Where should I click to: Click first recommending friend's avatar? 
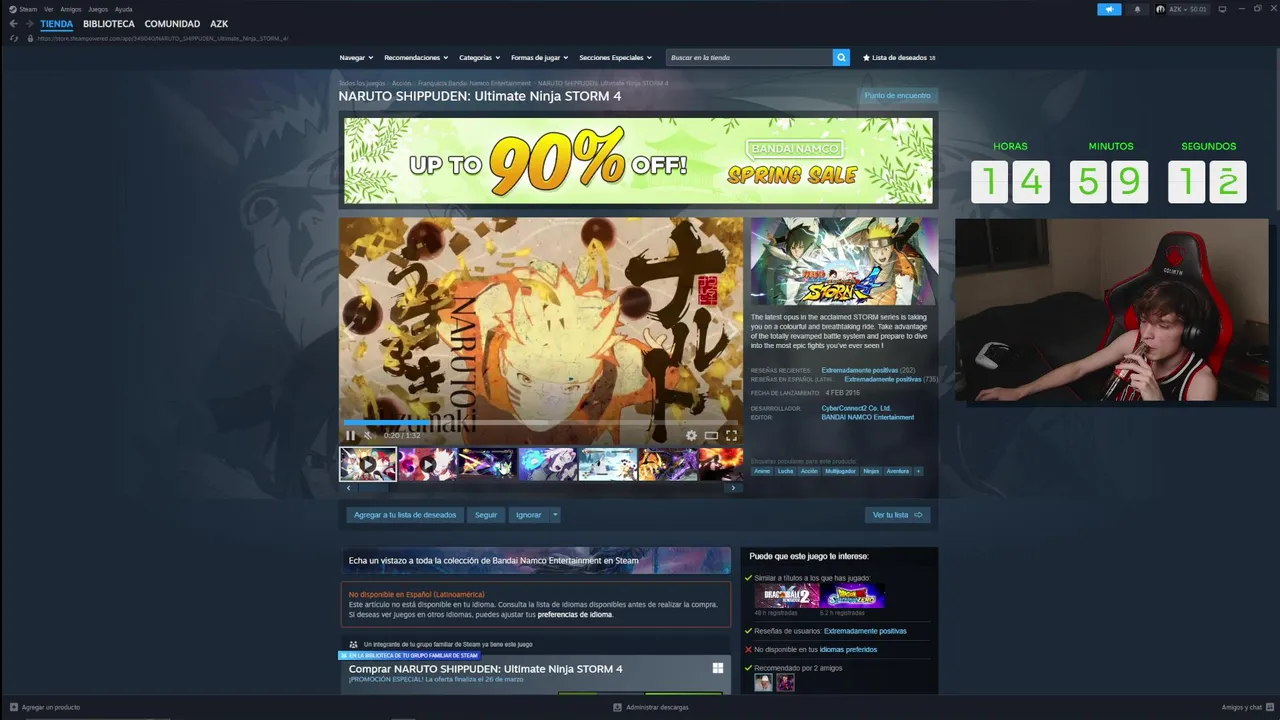[x=763, y=682]
